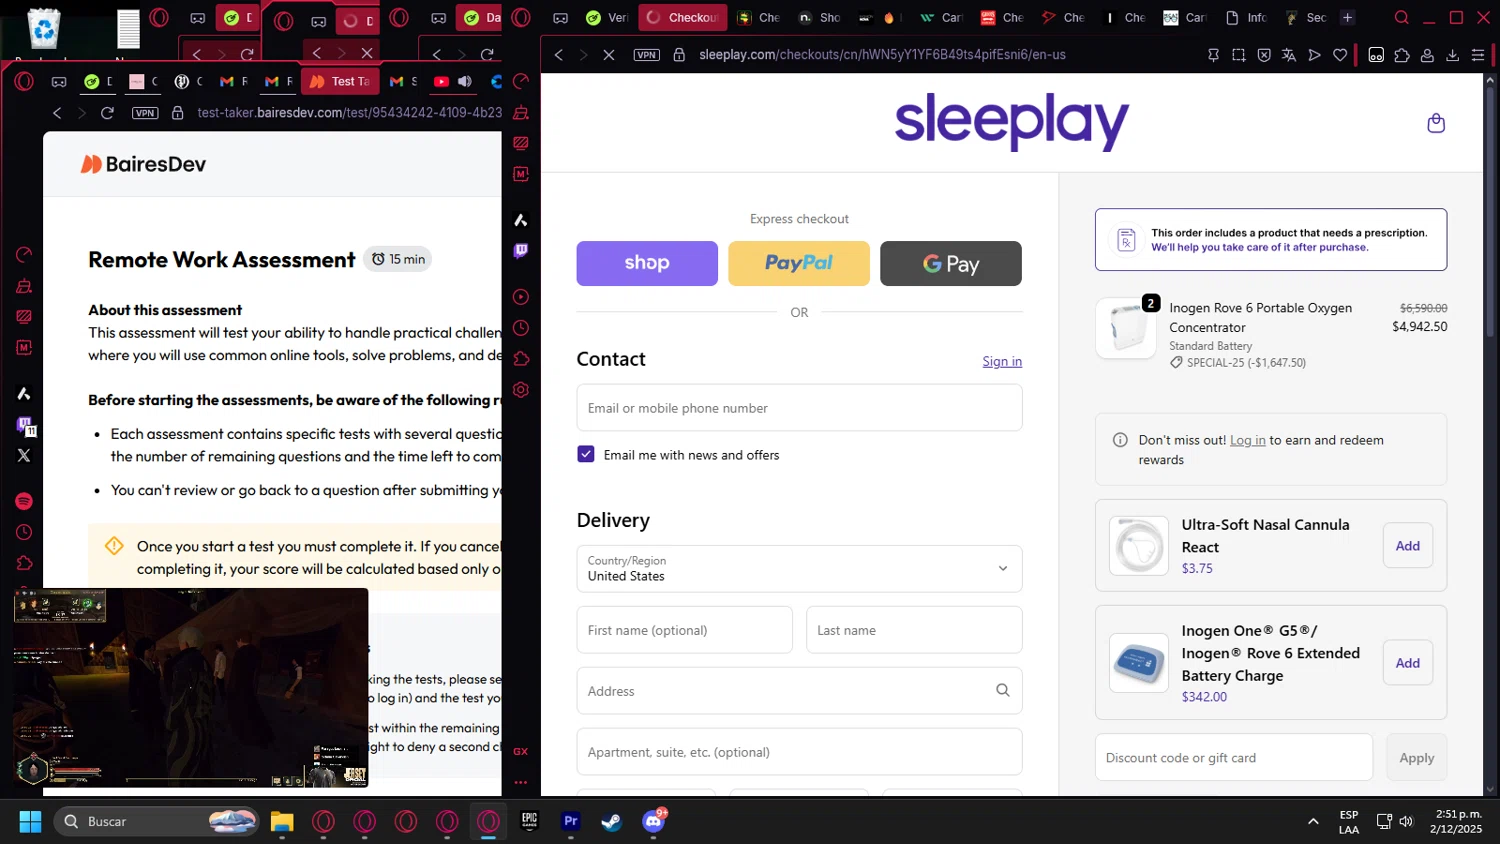This screenshot has width=1500, height=844.
Task: Open the Windows Start menu
Action: pos(30,821)
